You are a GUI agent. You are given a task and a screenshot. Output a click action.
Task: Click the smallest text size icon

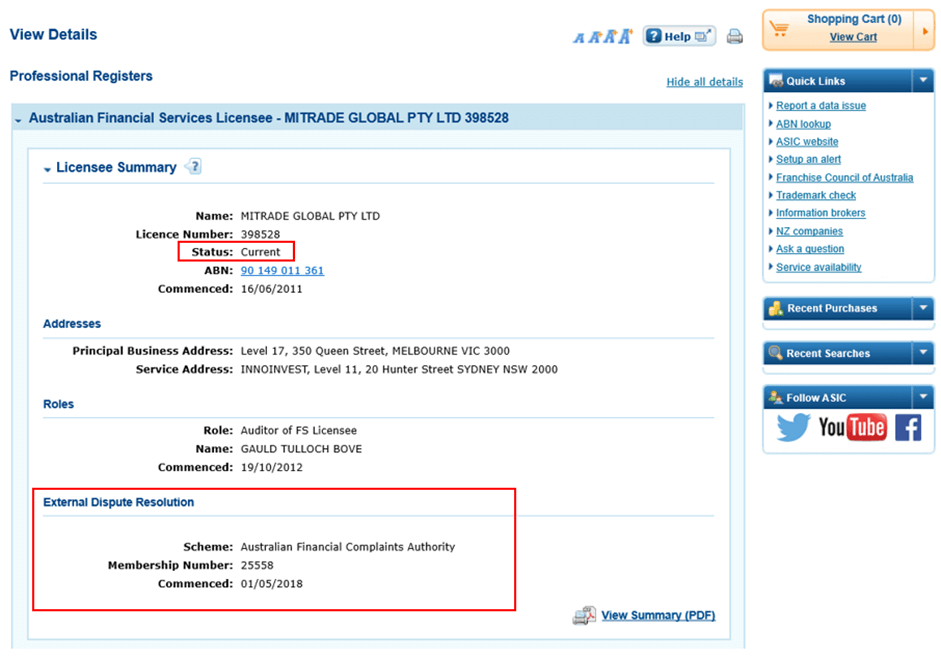[578, 38]
